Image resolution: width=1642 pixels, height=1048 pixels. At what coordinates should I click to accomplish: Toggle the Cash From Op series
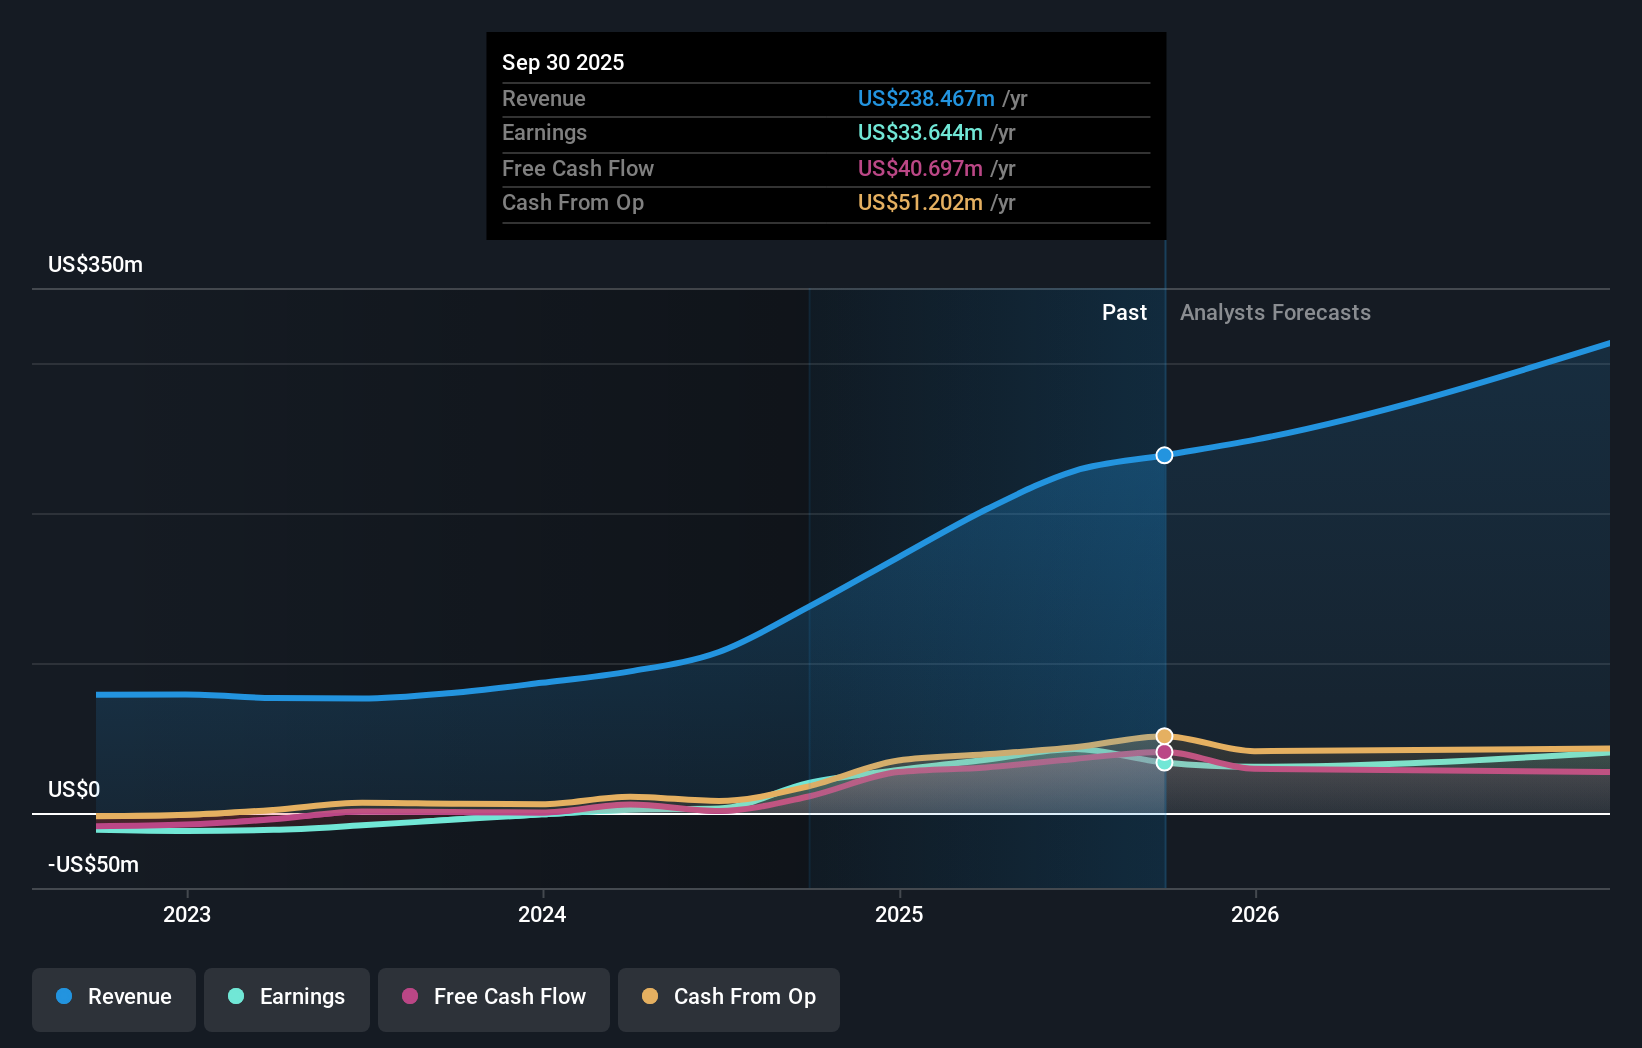[x=728, y=997]
